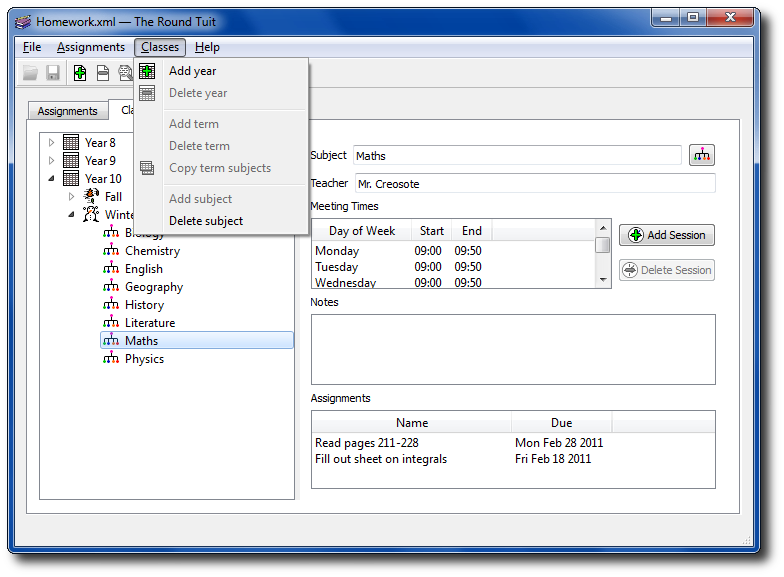Click the open folder toolbar icon

pyautogui.click(x=31, y=73)
